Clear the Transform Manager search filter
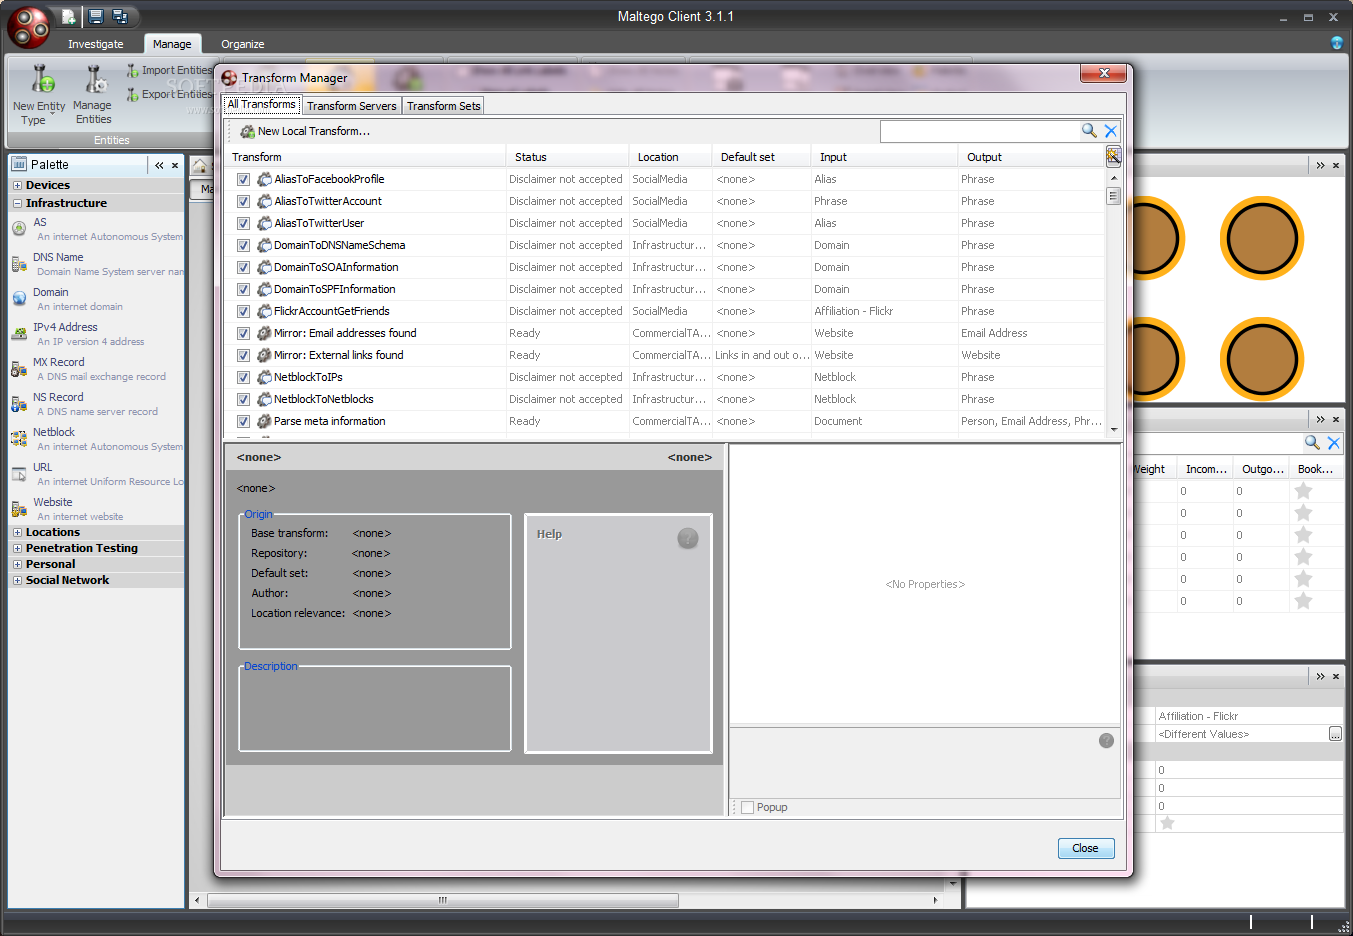1353x936 pixels. click(x=1111, y=131)
